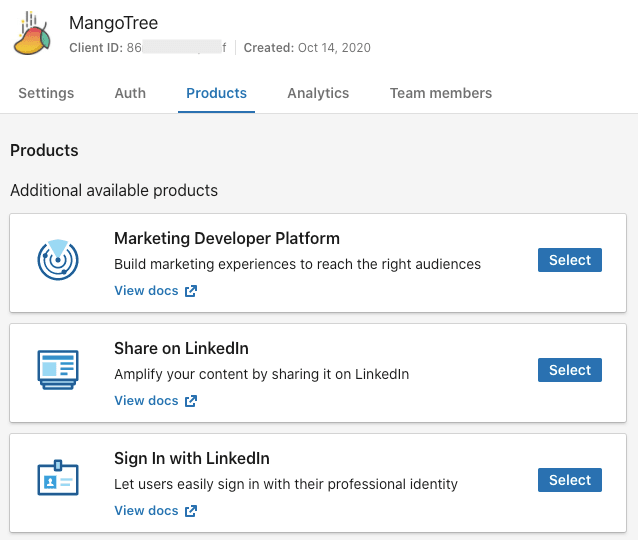View docs for Sign In with LinkedIn

point(146,510)
